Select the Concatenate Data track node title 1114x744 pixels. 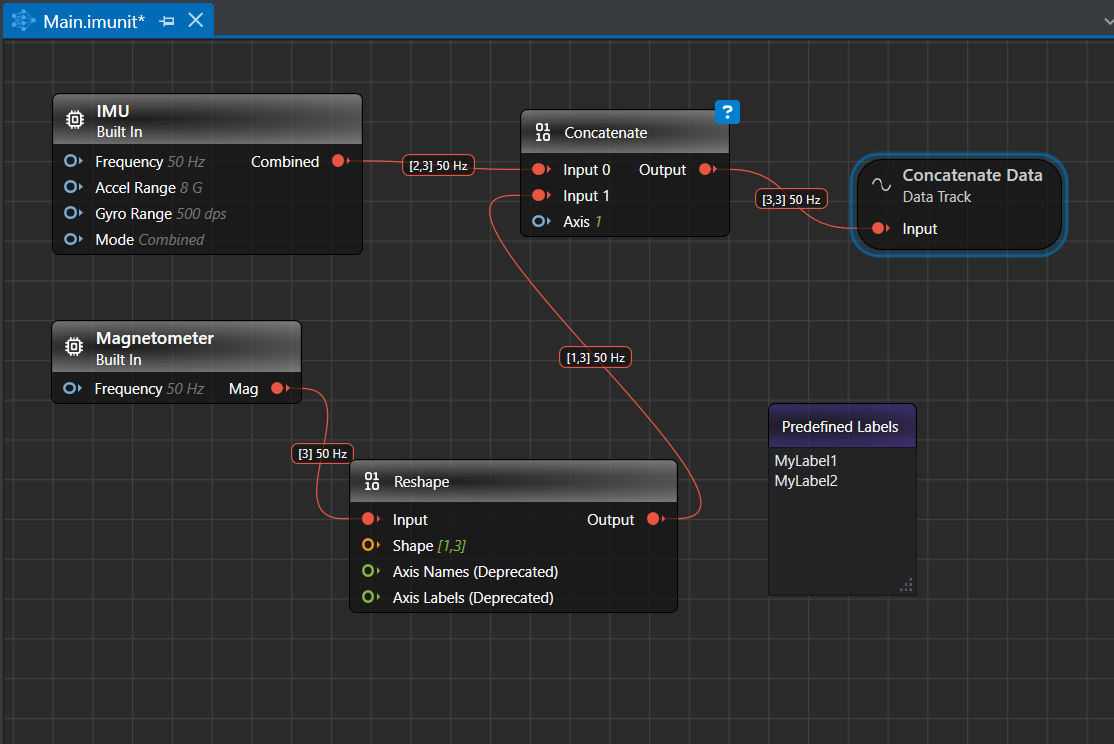pyautogui.click(x=972, y=176)
